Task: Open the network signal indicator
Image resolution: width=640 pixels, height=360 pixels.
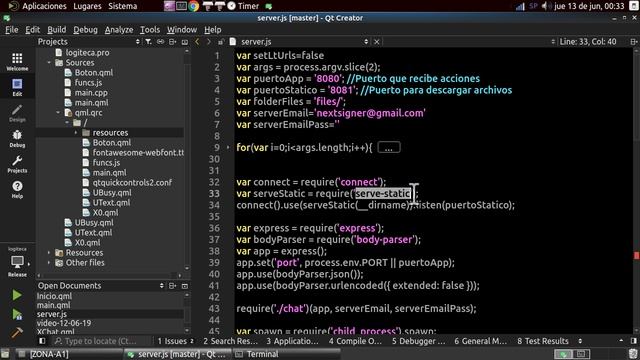Action: 520,6
